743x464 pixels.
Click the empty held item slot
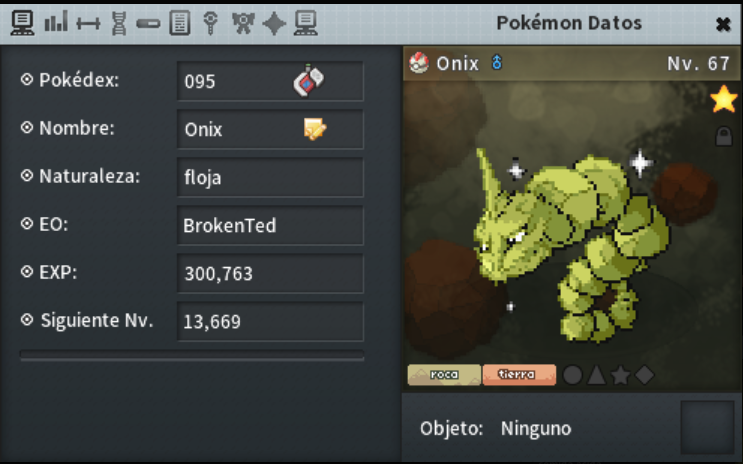tap(707, 428)
